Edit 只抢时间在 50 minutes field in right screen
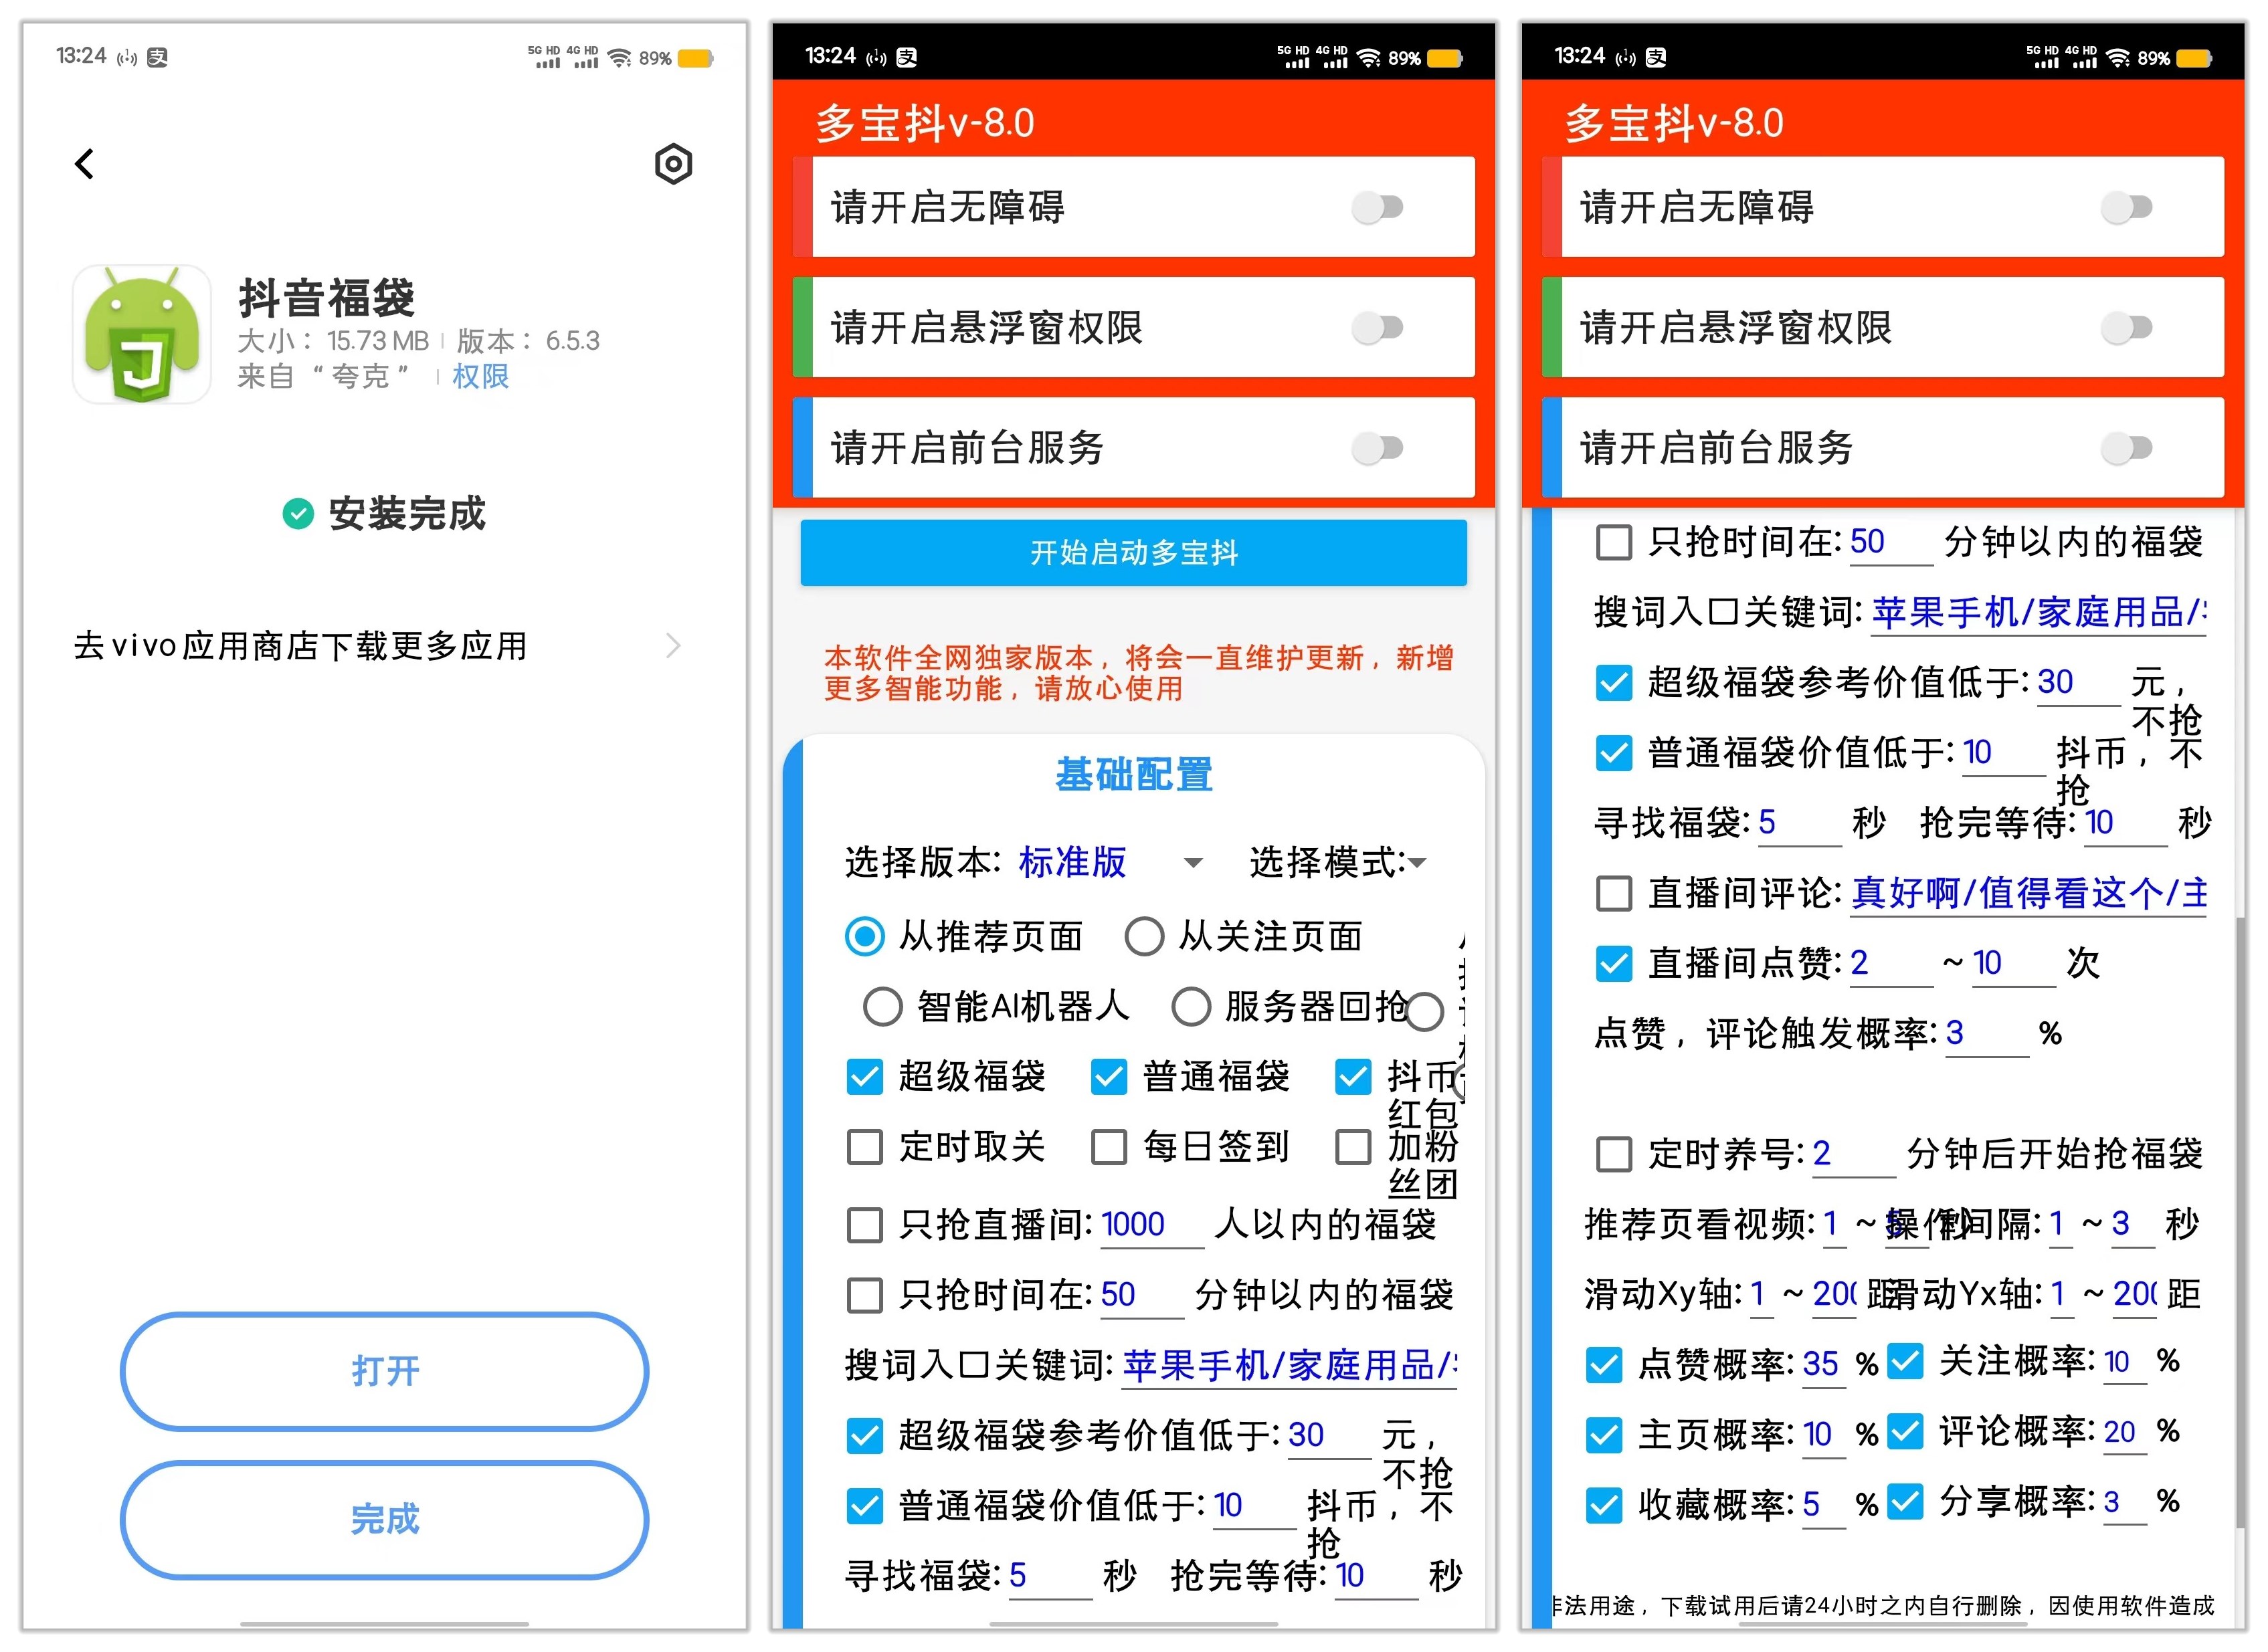 click(1891, 543)
